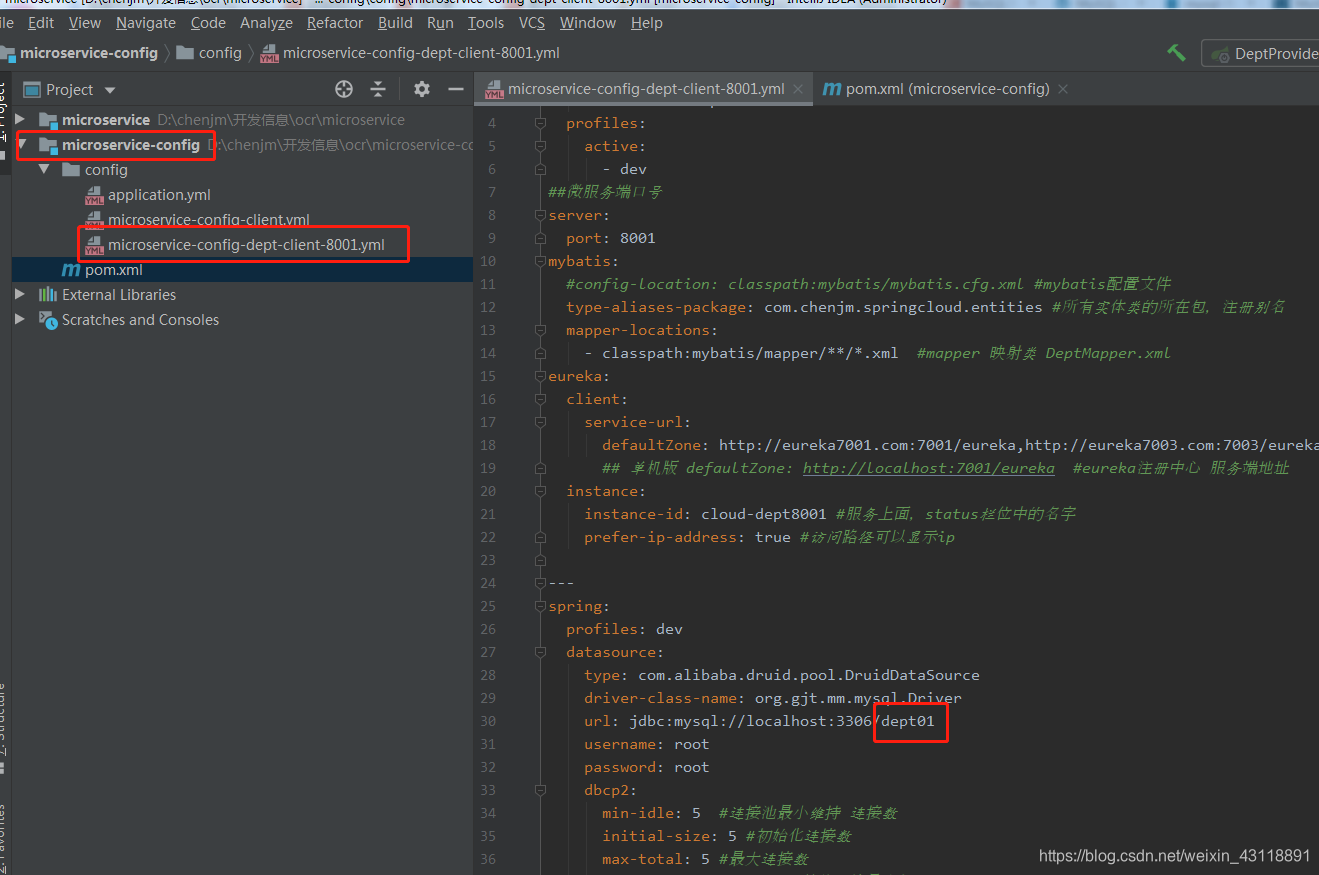This screenshot has width=1319, height=875.
Task: Click the Maven icon on pom.xml editor tab
Action: (832, 89)
